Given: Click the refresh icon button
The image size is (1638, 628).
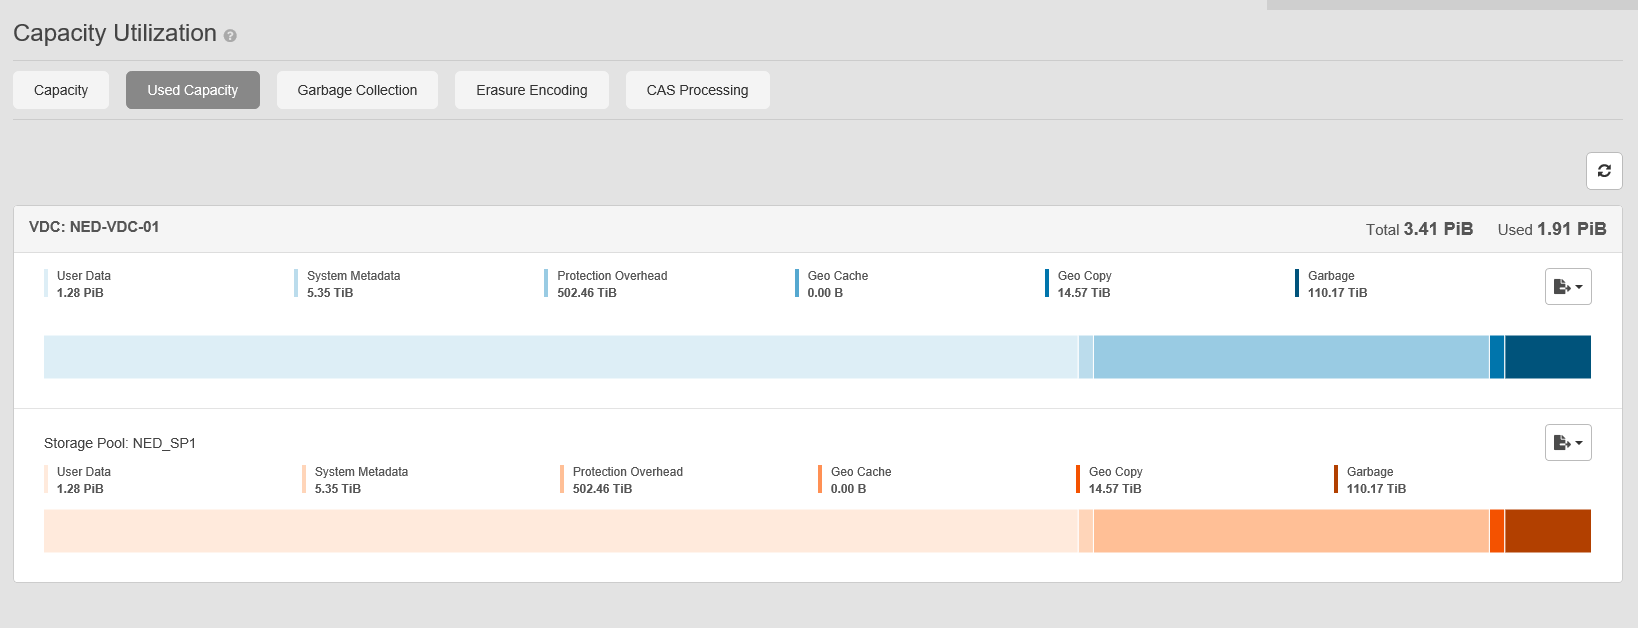Looking at the screenshot, I should [1604, 171].
